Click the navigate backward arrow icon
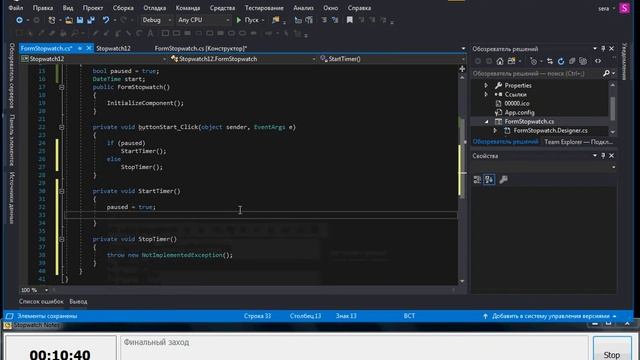 (19, 20)
